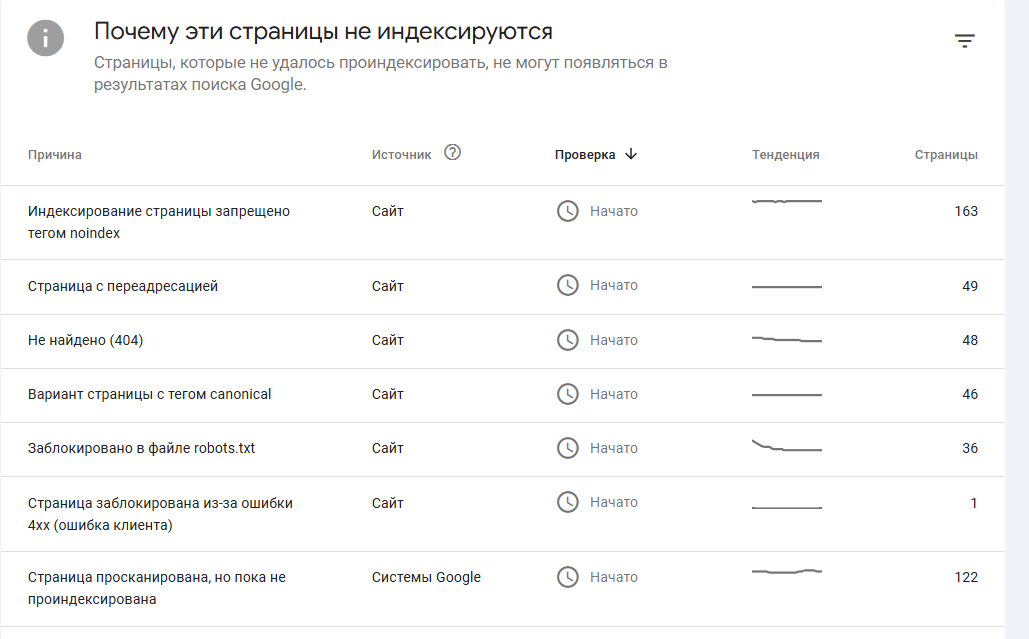Open the 'Страница заблокирована из-за ошибки 4xx' row
The width and height of the screenshot is (1029, 639).
pyautogui.click(x=503, y=514)
